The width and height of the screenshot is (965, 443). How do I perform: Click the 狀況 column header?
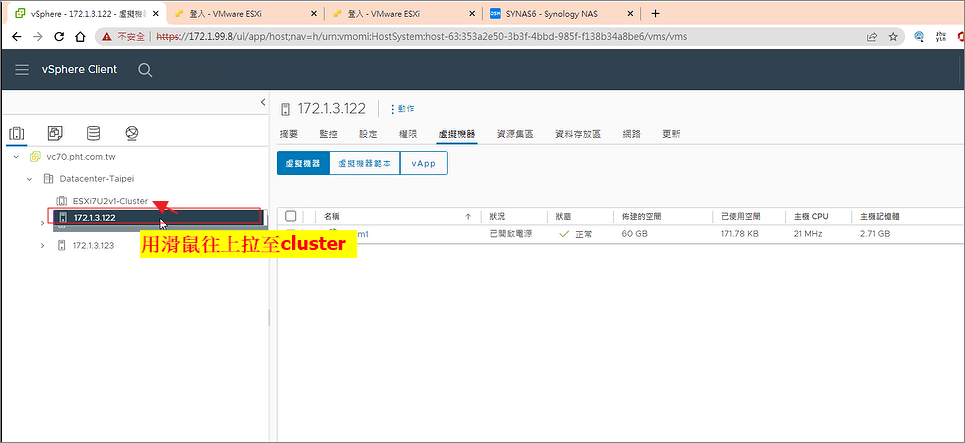(x=498, y=217)
